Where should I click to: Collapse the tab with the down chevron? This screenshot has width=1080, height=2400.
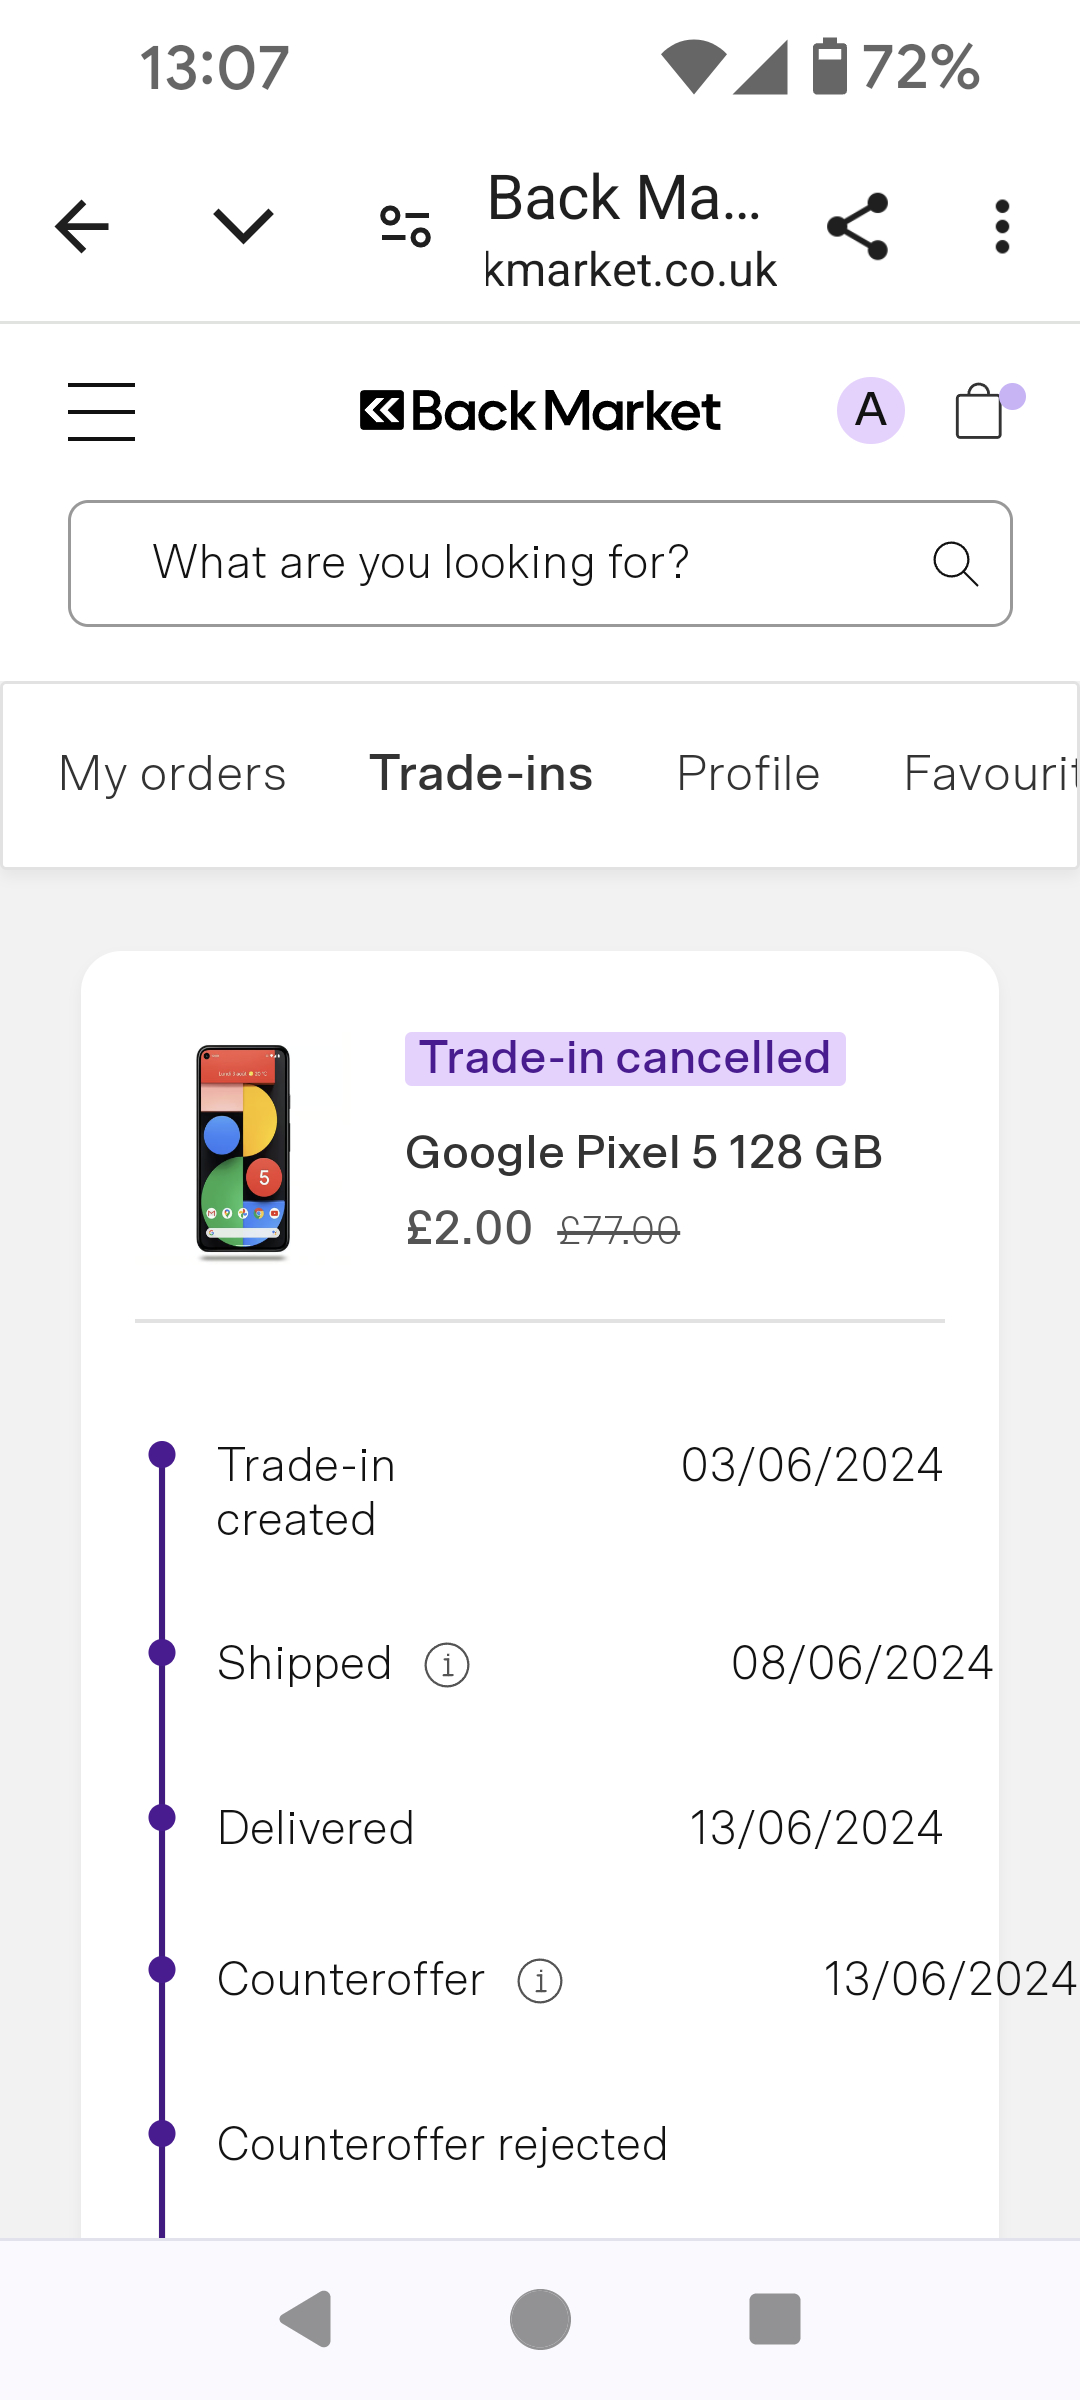(x=243, y=226)
